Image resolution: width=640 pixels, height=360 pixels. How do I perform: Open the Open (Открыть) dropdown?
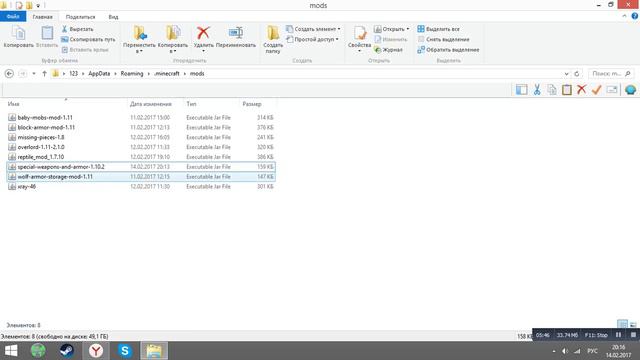[x=392, y=29]
